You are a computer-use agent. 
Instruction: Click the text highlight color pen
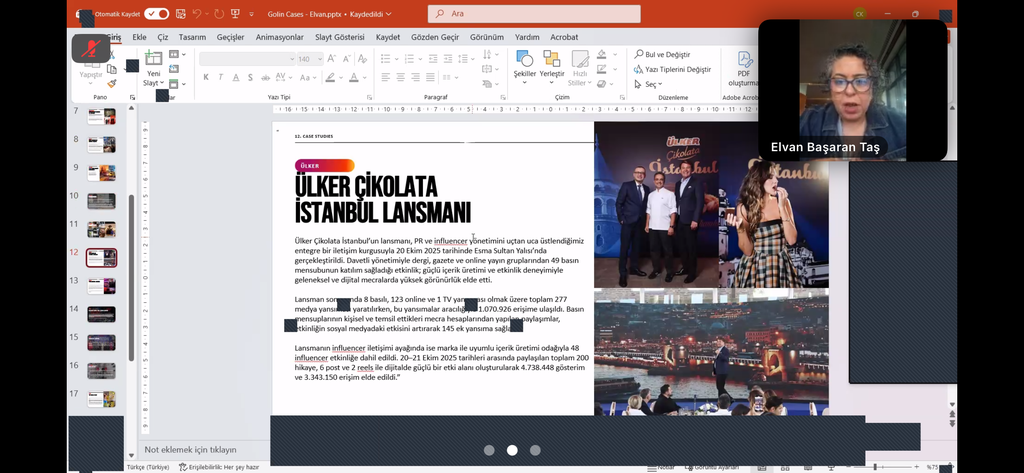329,77
